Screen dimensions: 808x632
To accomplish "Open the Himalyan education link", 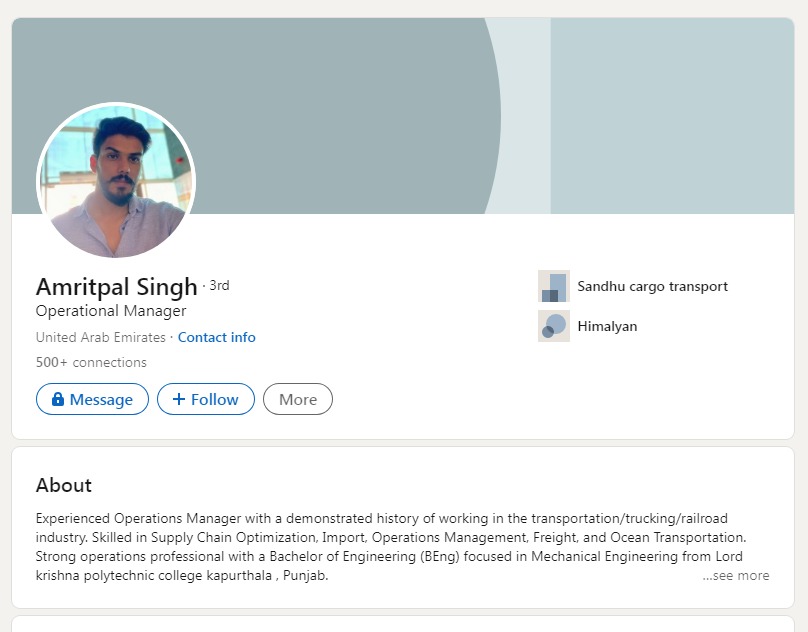I will pyautogui.click(x=607, y=326).
